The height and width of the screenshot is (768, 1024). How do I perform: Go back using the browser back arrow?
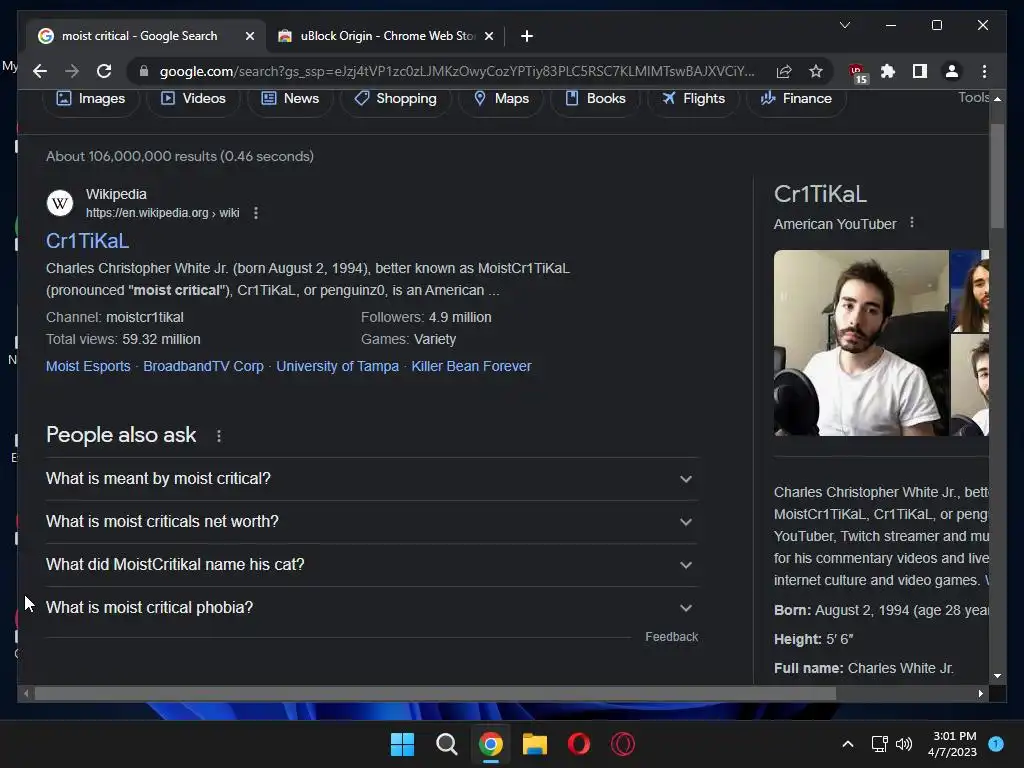[40, 71]
